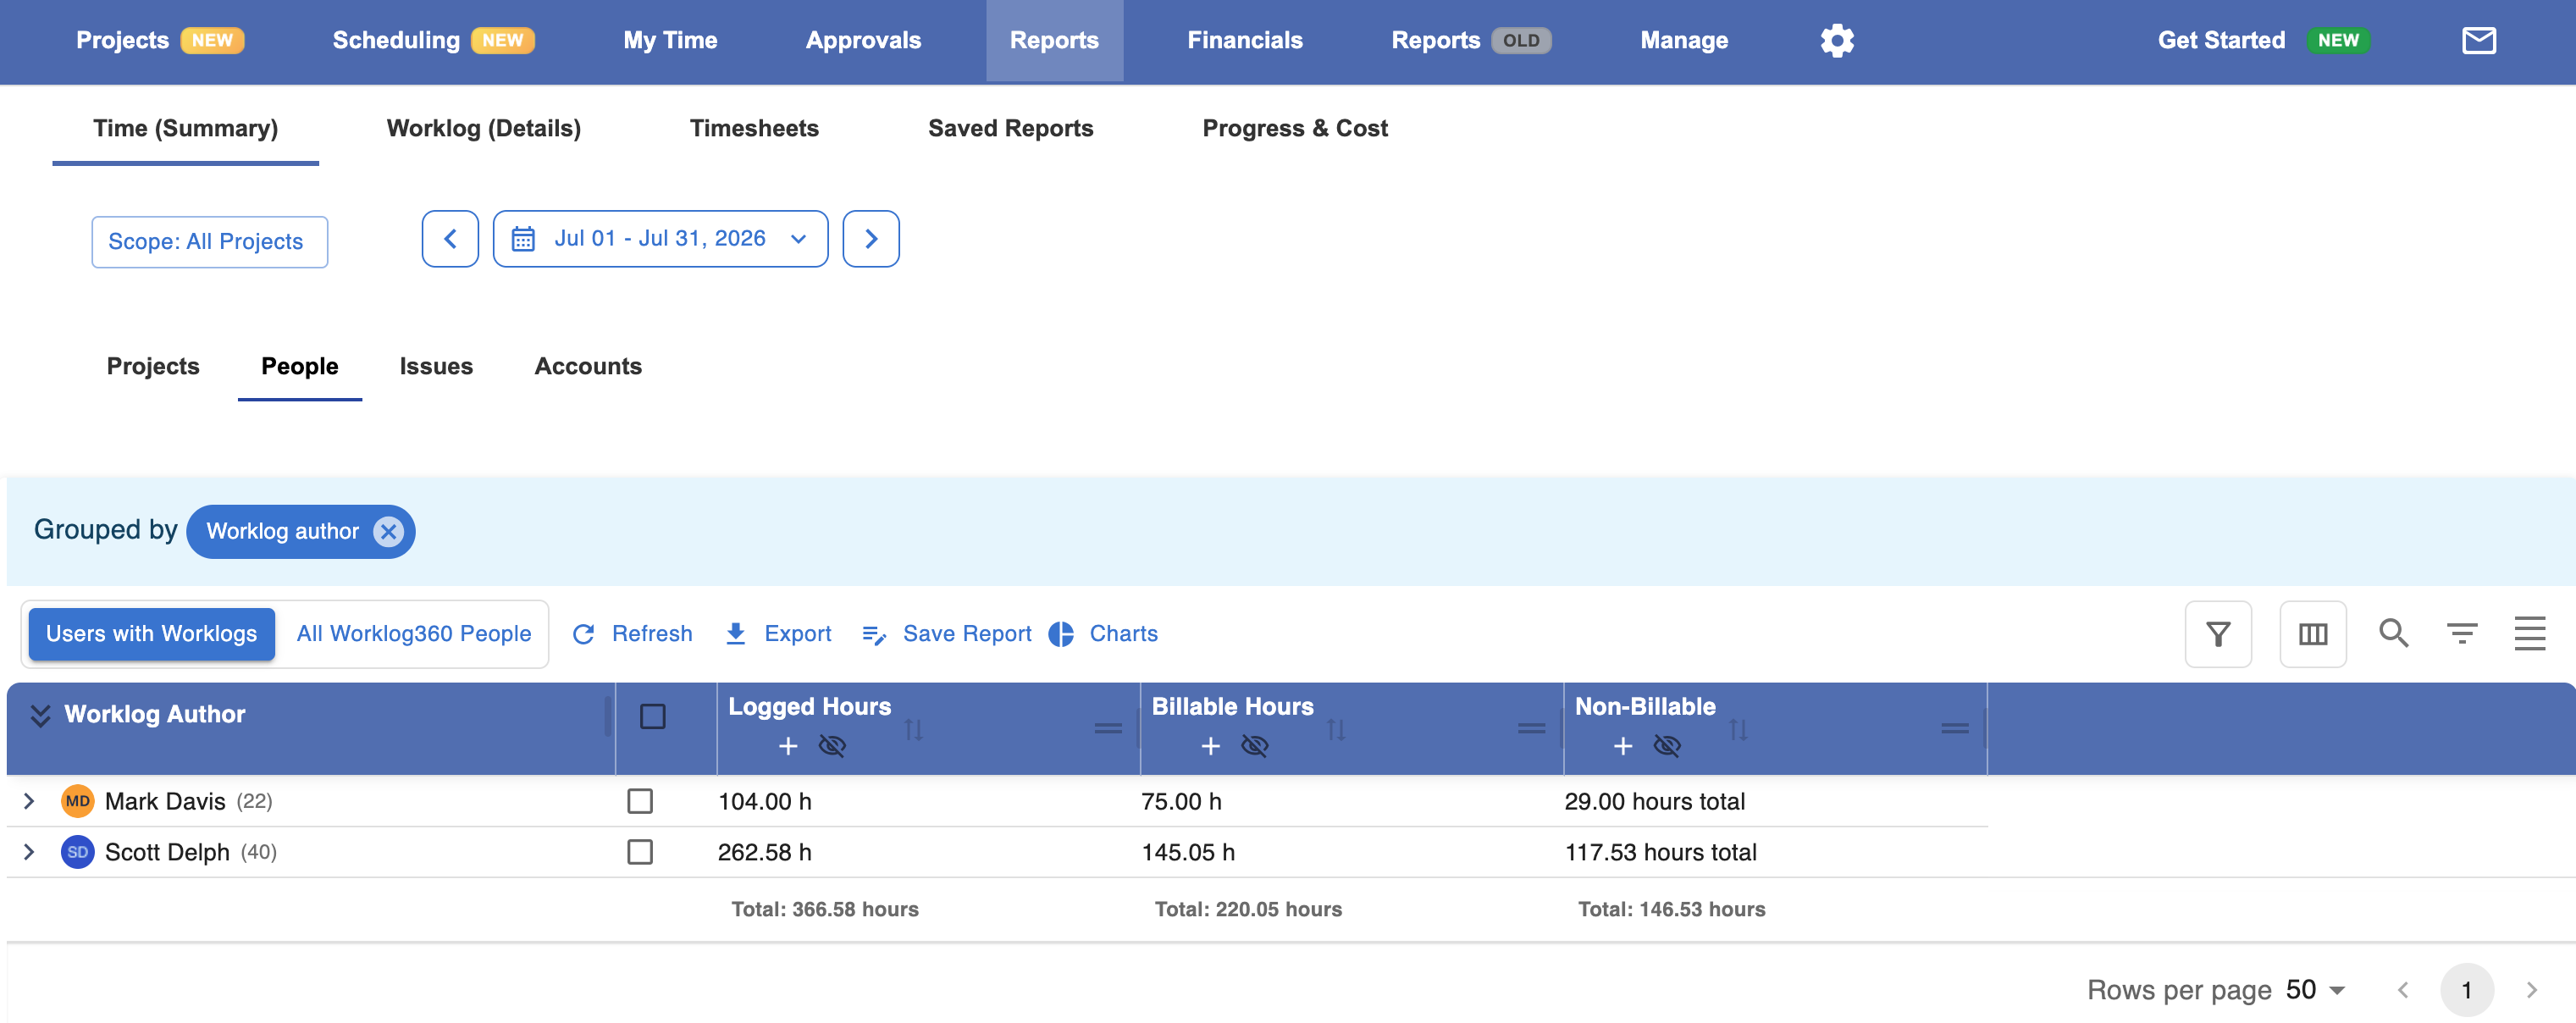Viewport: 2576px width, 1023px height.
Task: Click page 1 in pagination
Action: point(2466,990)
